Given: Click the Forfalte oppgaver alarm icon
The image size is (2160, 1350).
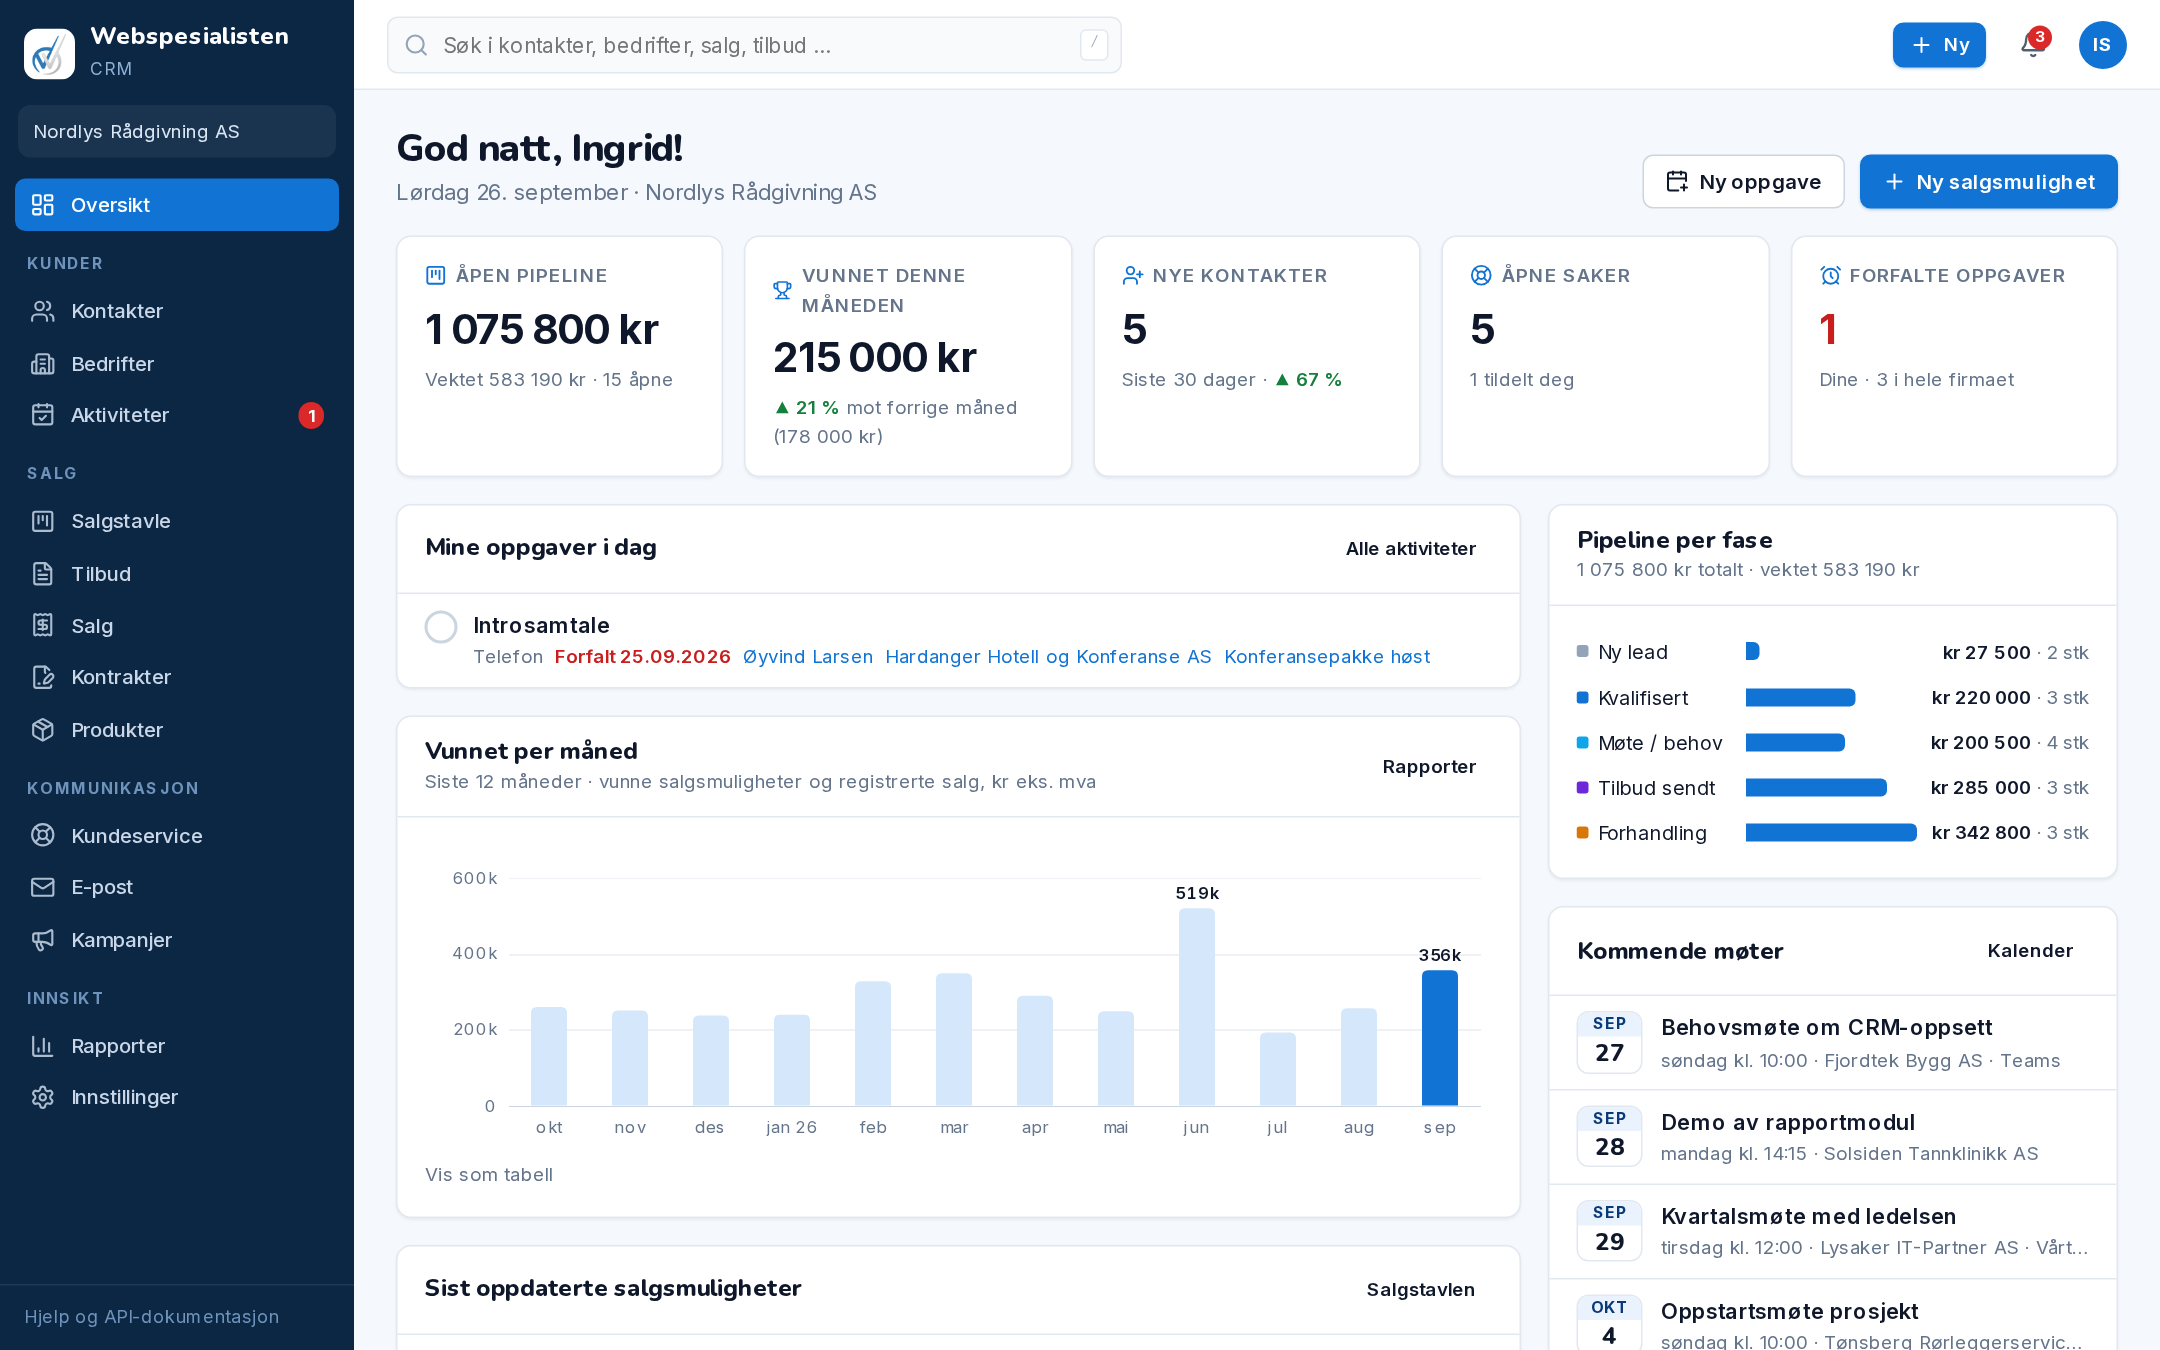Looking at the screenshot, I should [x=1830, y=275].
